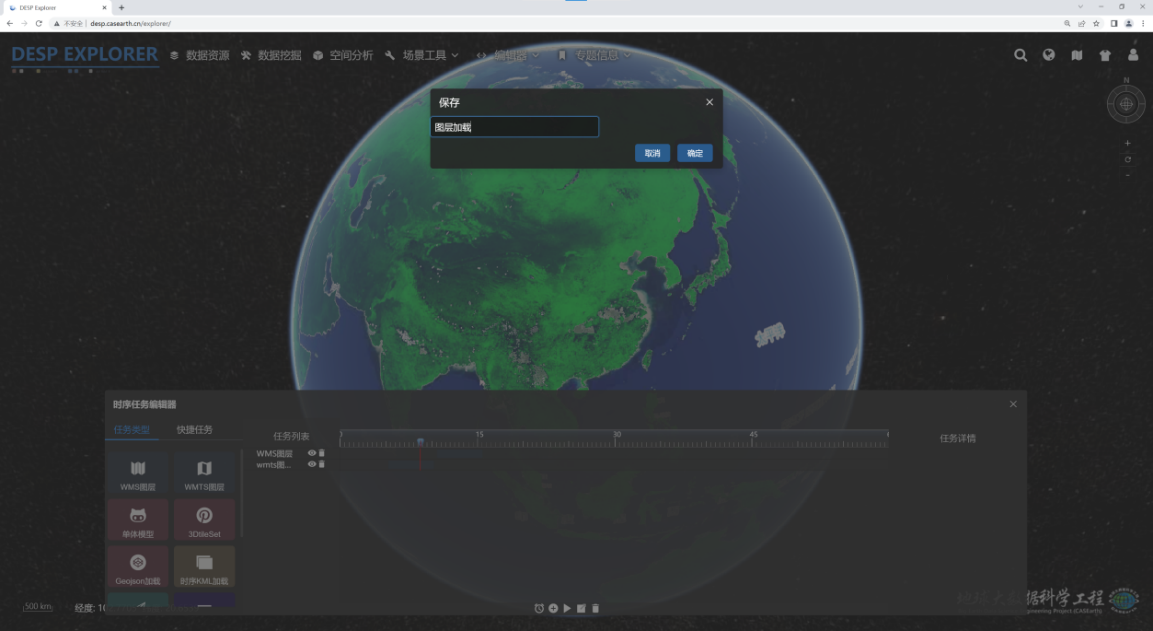Select the WMTS图层 task type tile

click(204, 474)
